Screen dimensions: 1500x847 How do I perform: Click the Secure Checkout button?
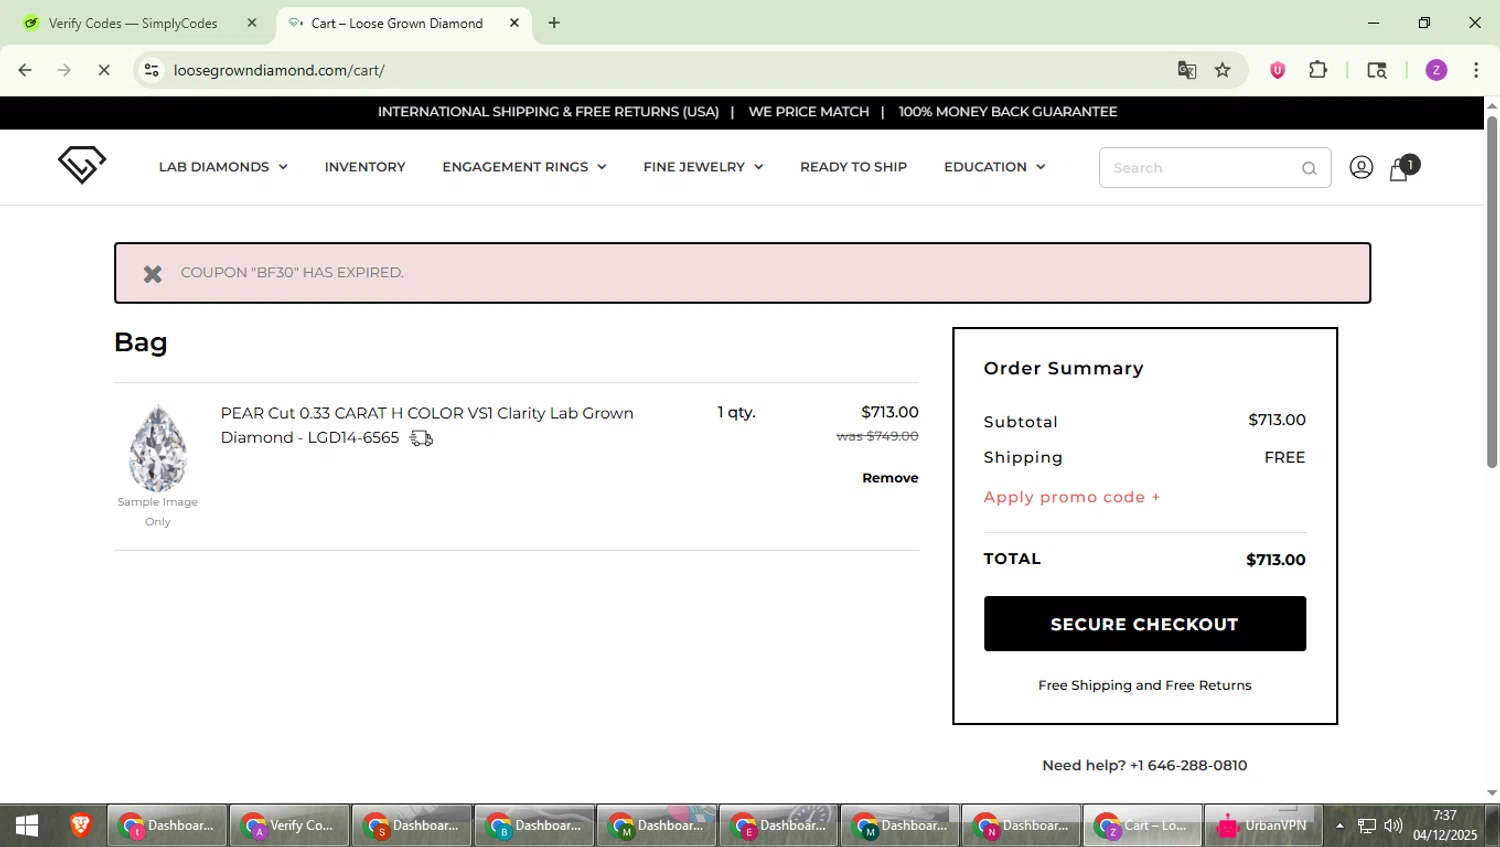(x=1144, y=624)
